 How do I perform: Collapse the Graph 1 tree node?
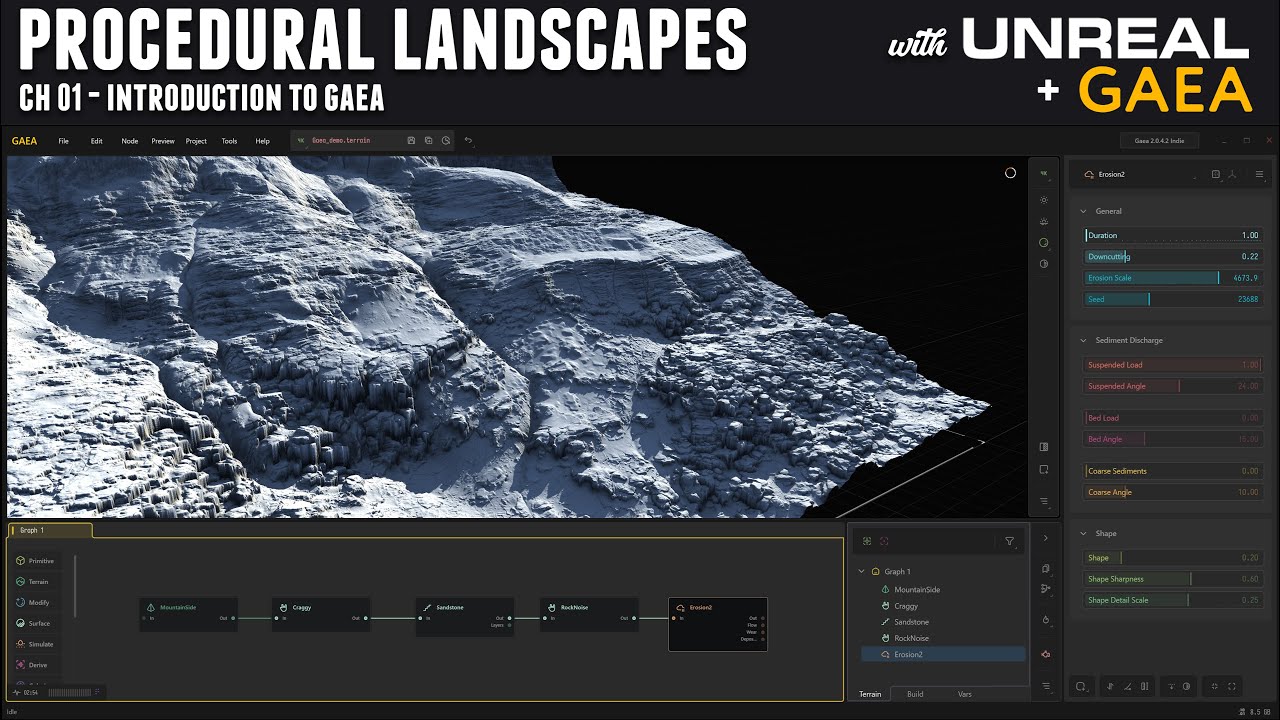coord(862,572)
